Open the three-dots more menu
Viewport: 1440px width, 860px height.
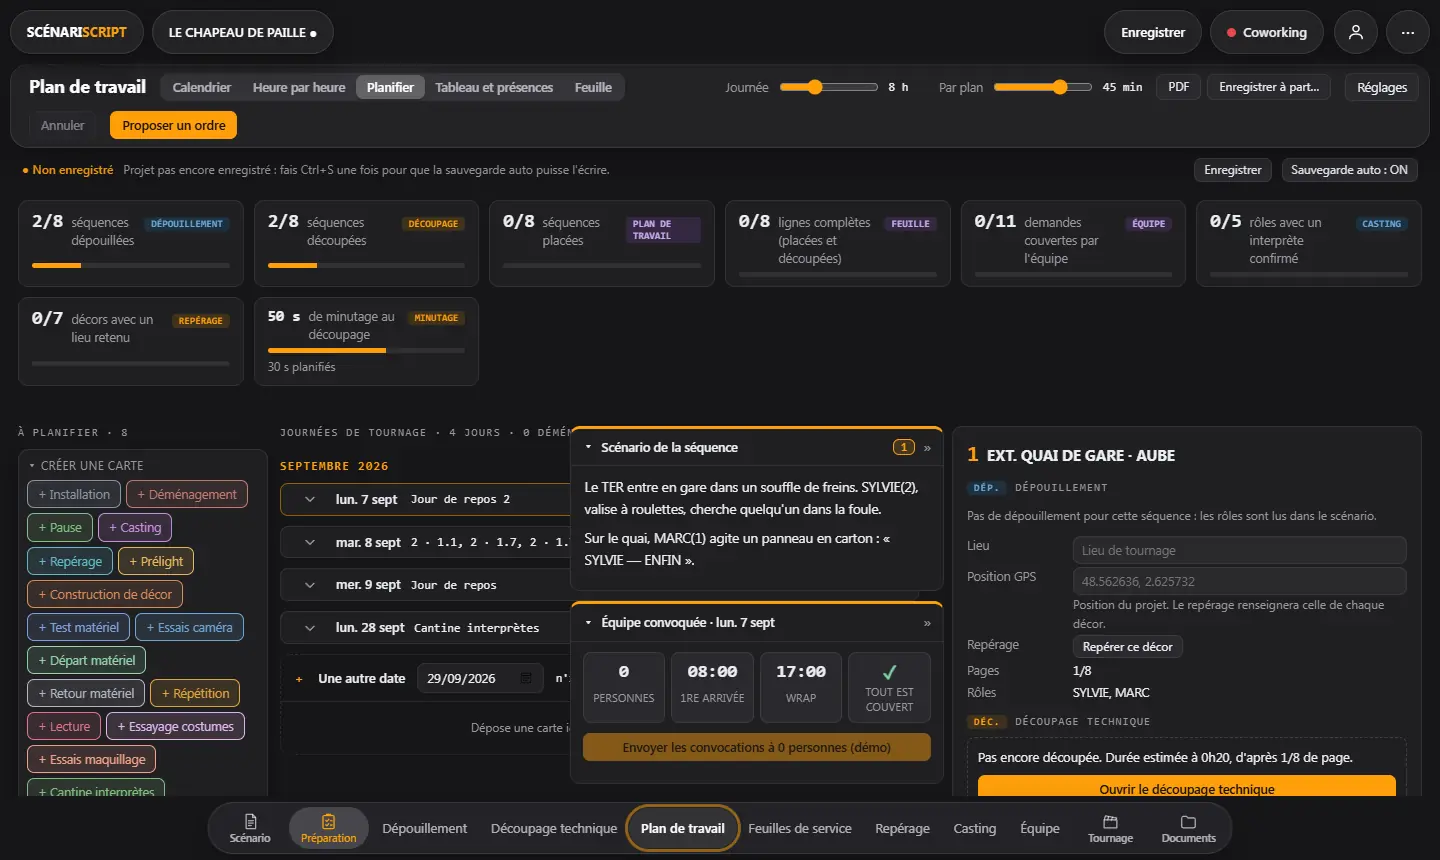point(1408,32)
